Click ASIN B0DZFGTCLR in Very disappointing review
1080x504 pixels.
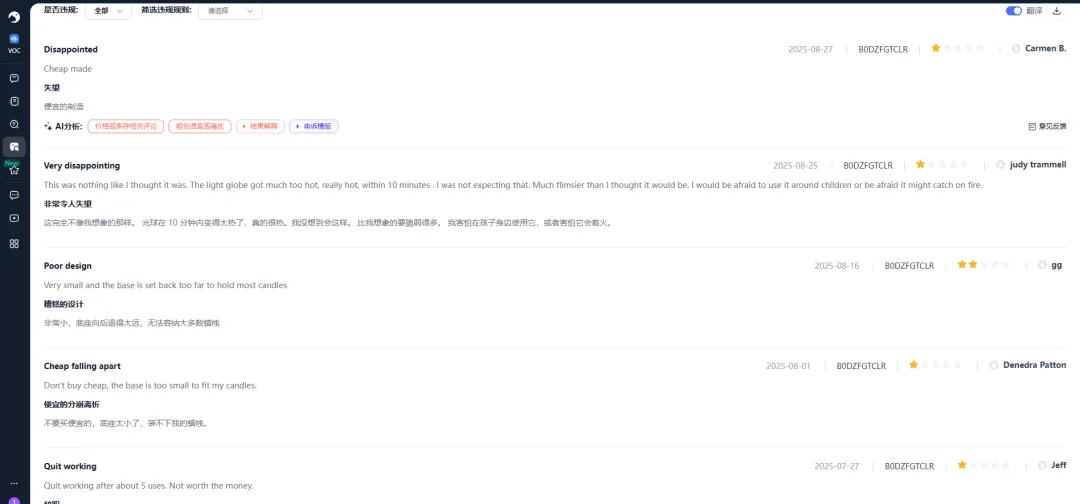point(868,166)
